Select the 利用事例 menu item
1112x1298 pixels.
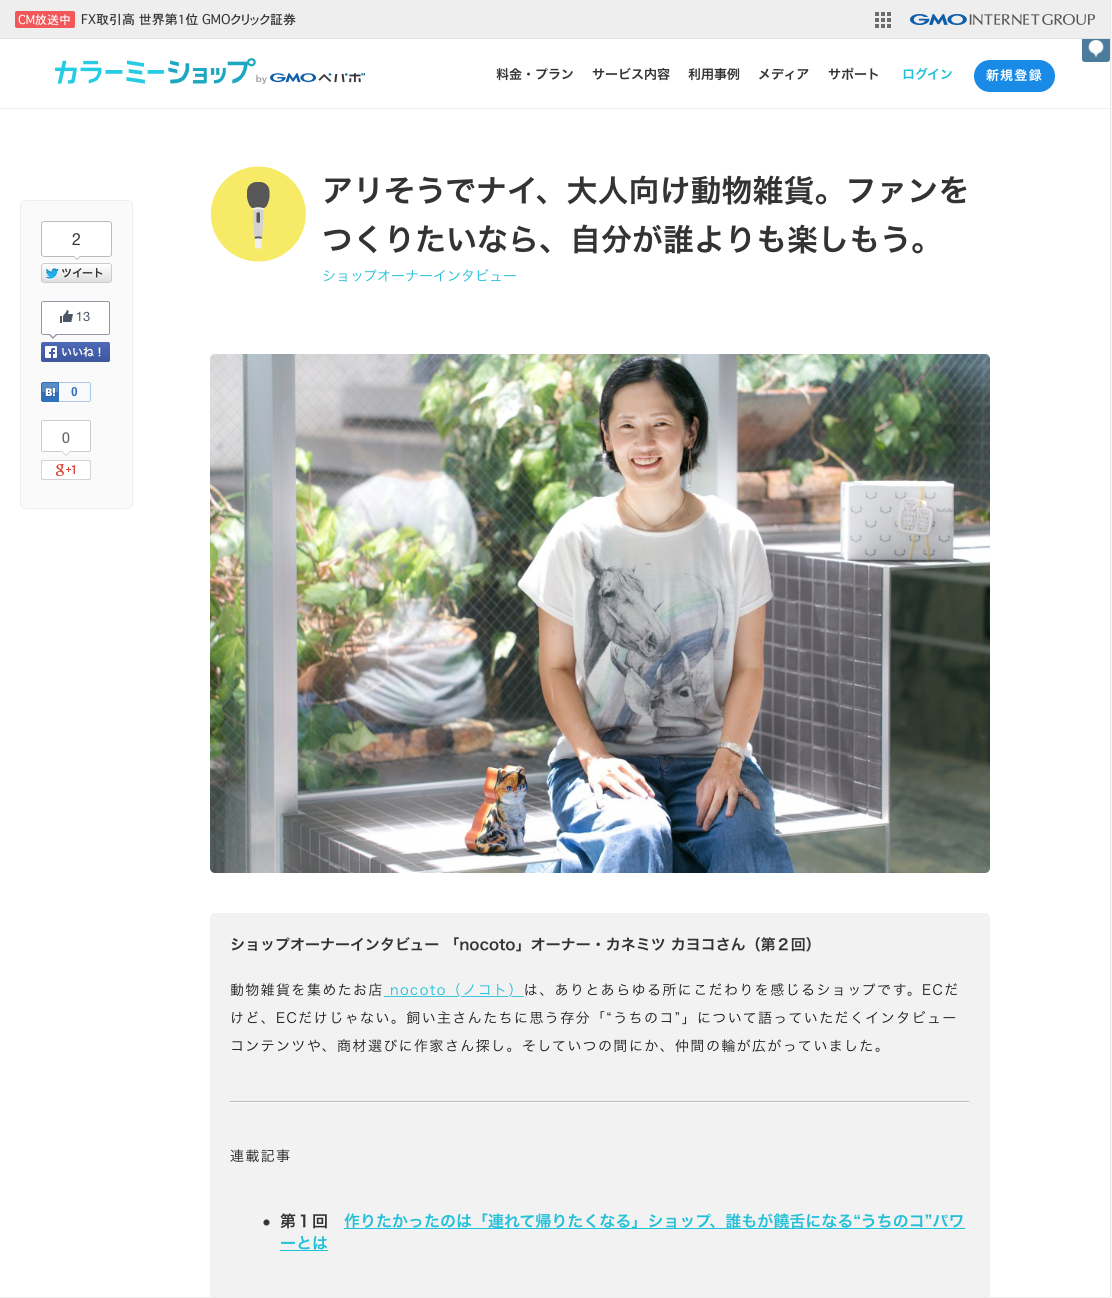714,74
